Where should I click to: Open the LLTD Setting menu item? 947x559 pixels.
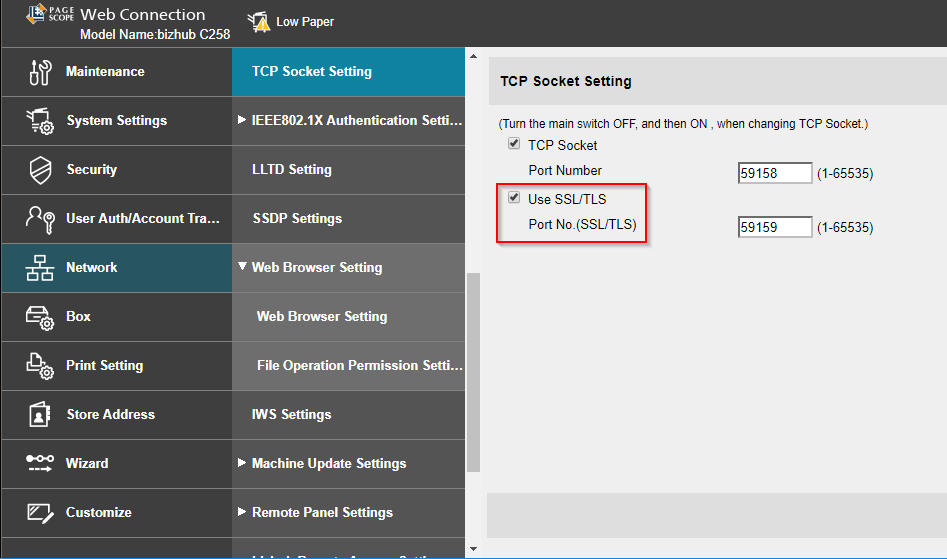pos(291,170)
